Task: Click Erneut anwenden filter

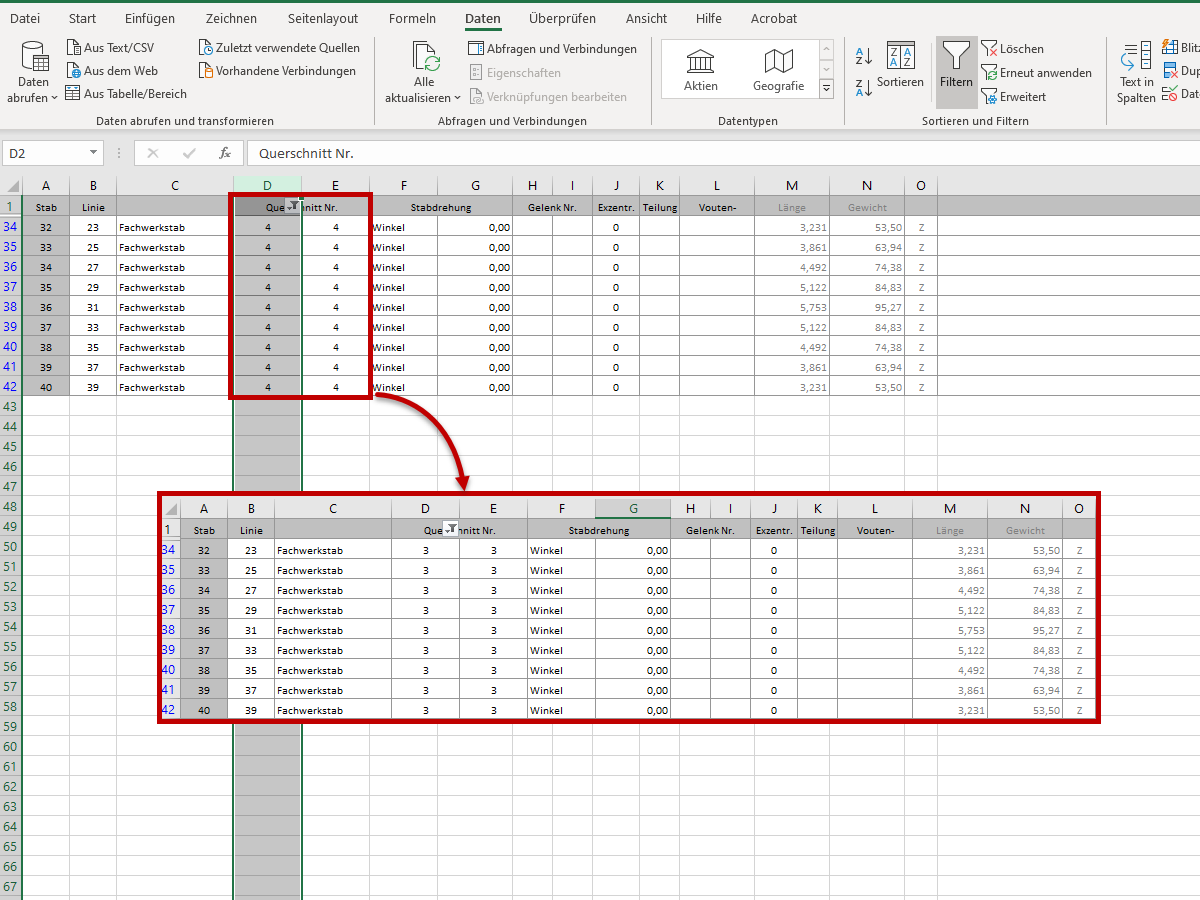Action: coord(1037,73)
